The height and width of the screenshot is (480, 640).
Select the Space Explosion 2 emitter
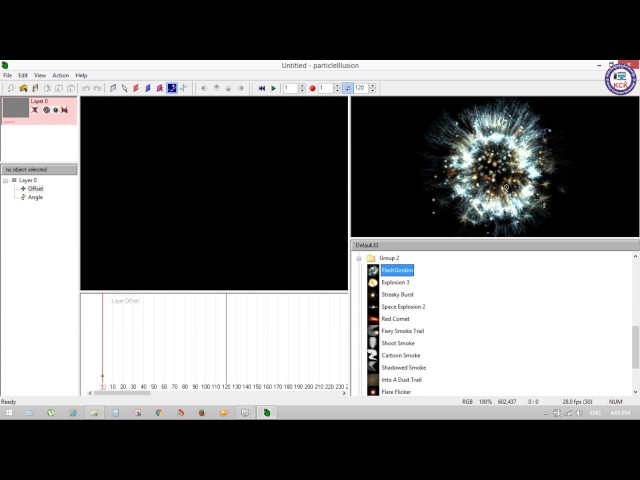[x=403, y=307]
